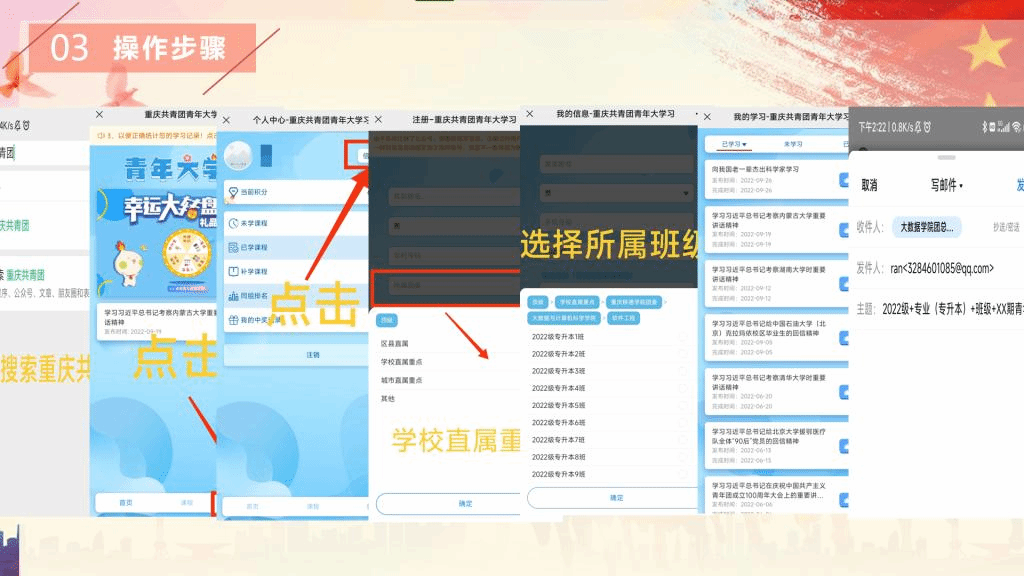
Task: Close the 我的信息 page with X icon
Action: click(x=529, y=114)
